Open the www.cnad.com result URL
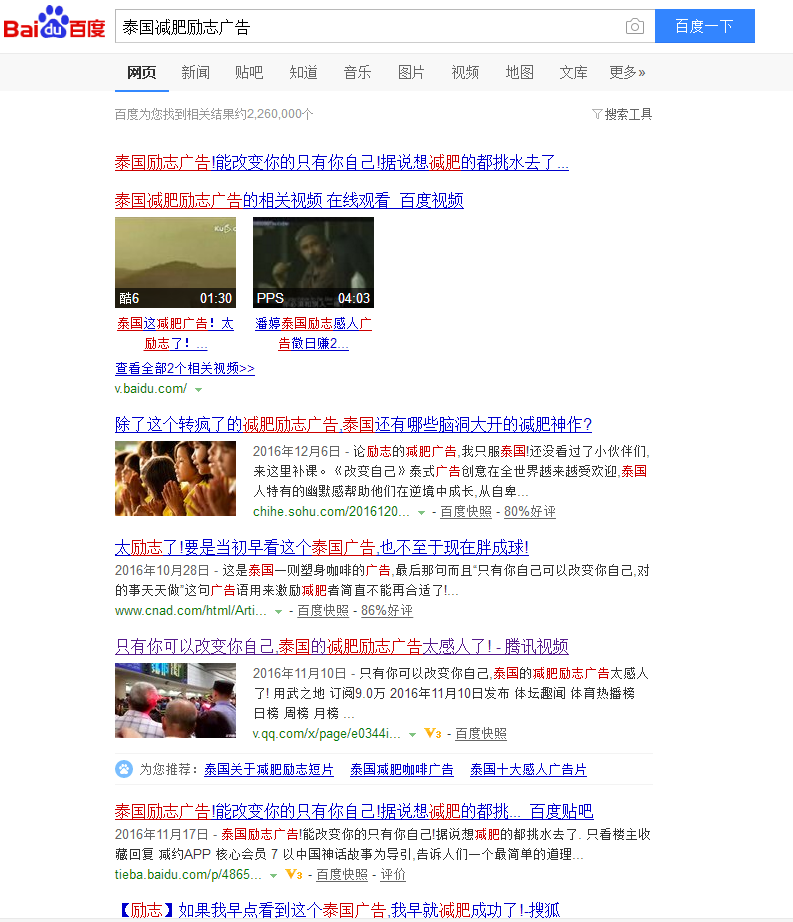Screen dimensions: 793x922 (x=190, y=610)
